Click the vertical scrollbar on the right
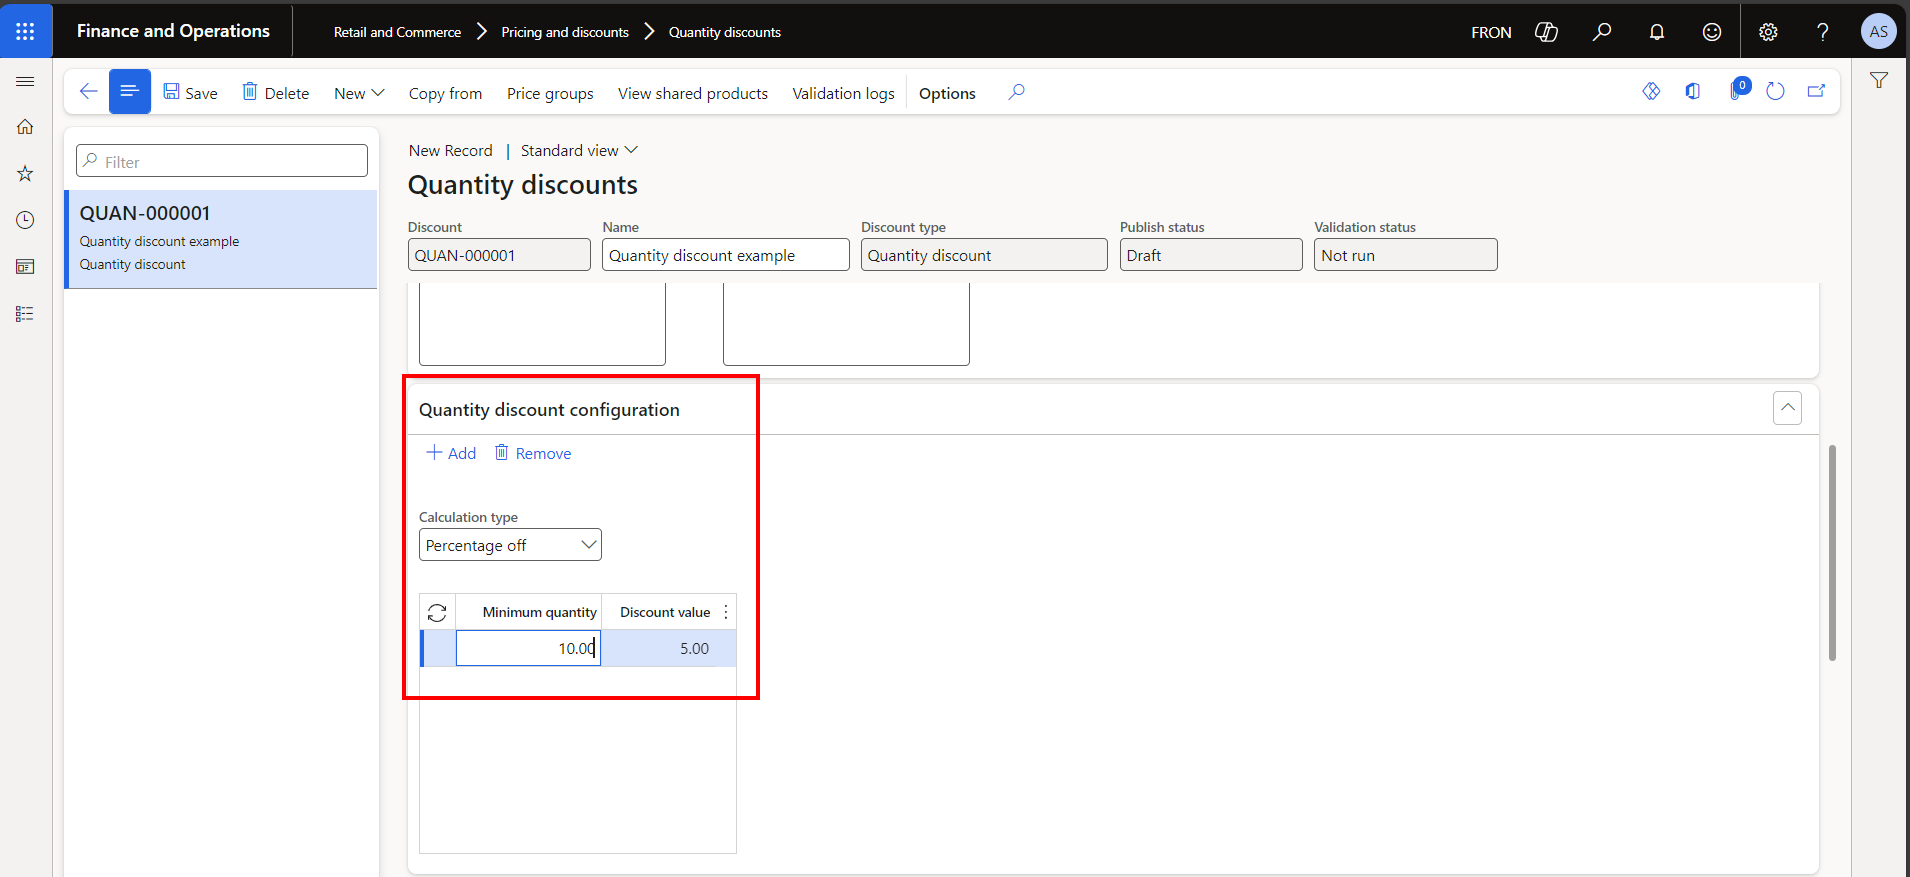 pyautogui.click(x=1832, y=552)
